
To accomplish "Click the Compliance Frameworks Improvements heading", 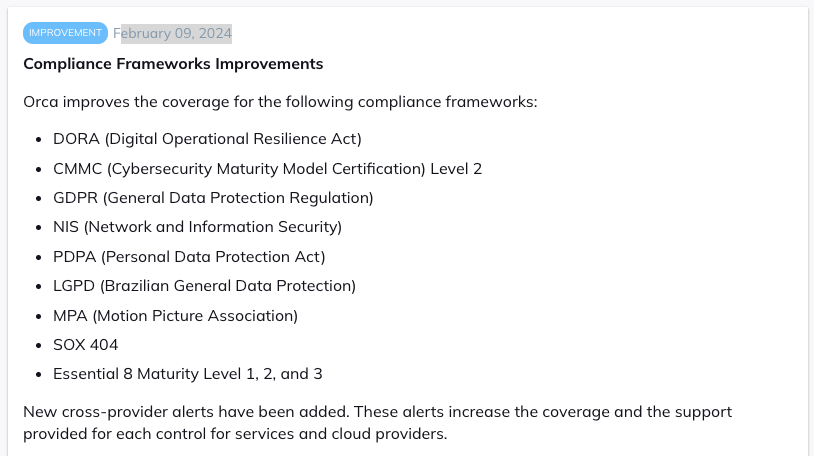I will pos(173,64).
